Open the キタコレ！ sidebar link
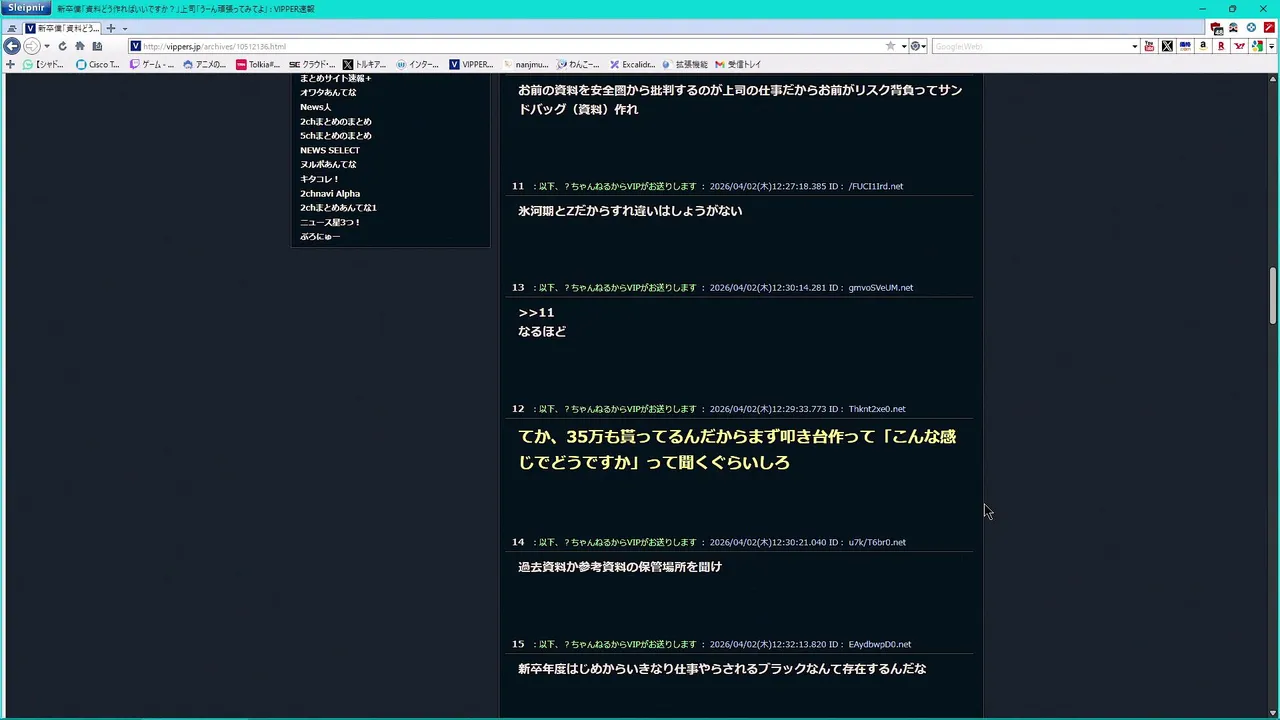Viewport: 1280px width, 720px height. tap(320, 179)
